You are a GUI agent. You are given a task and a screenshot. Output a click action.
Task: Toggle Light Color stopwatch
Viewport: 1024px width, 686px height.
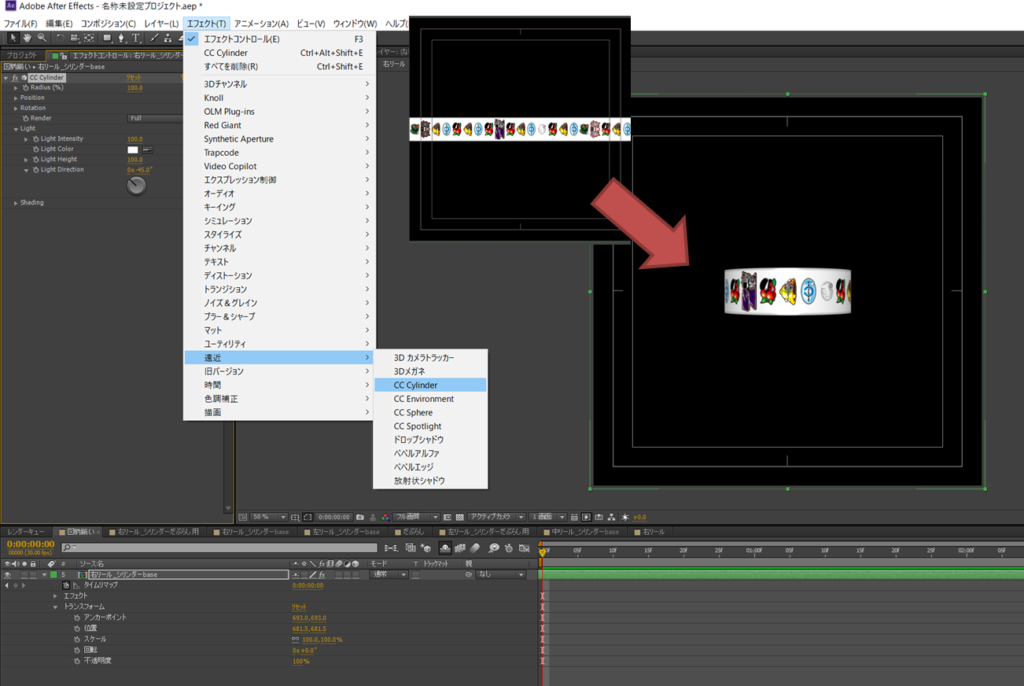click(36, 149)
